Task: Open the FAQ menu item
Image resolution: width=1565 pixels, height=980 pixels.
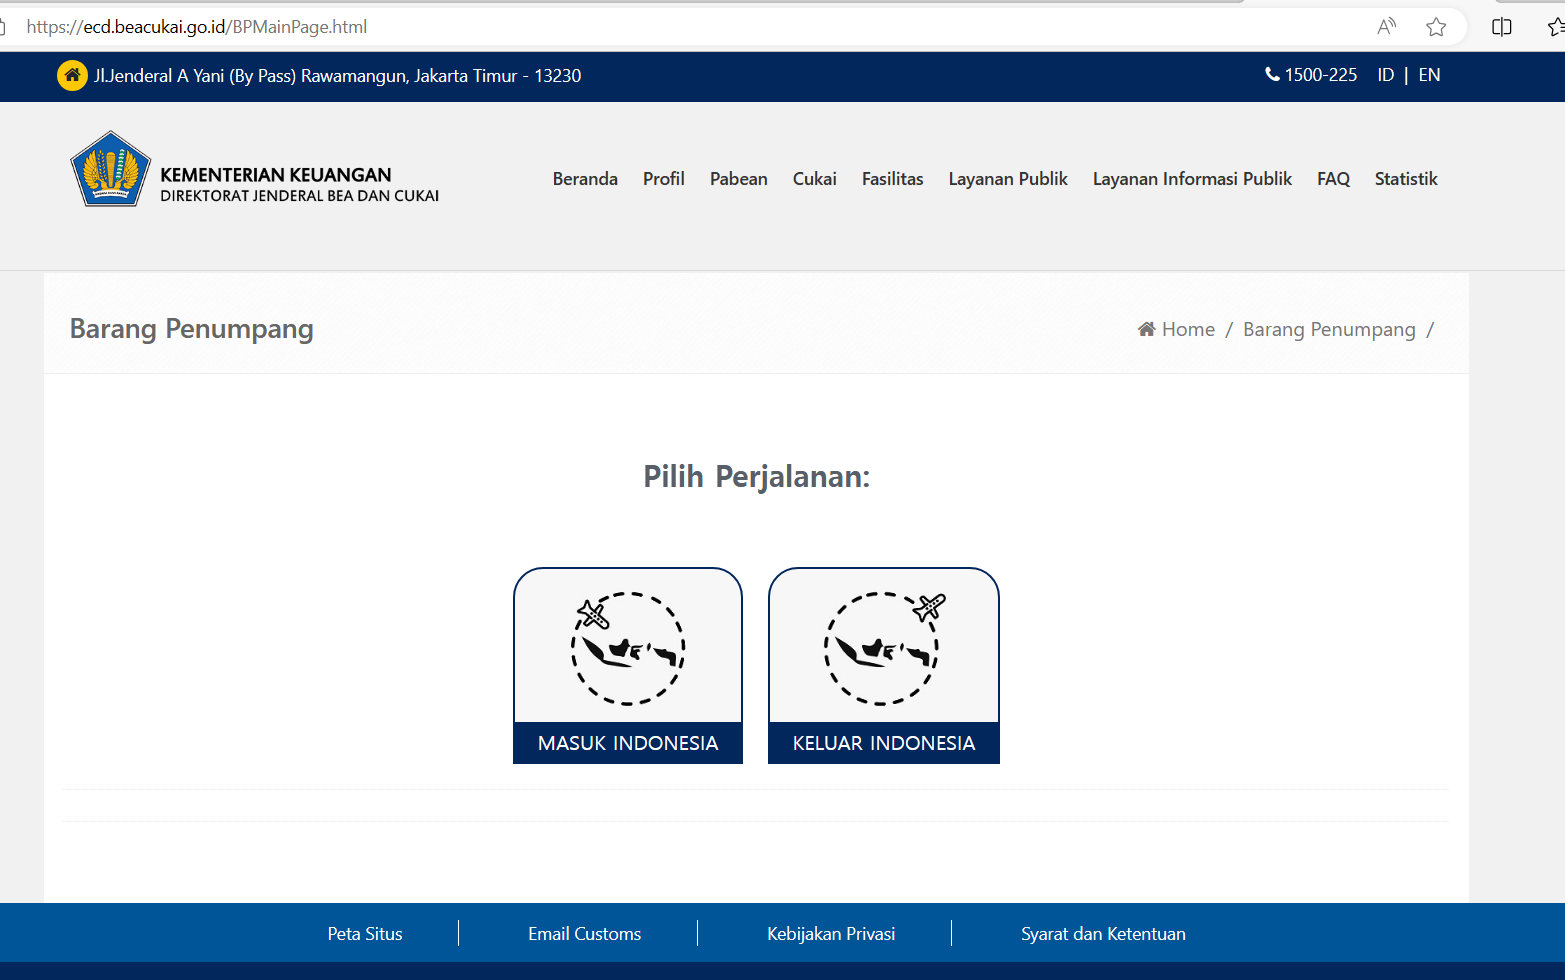Action: tap(1333, 179)
